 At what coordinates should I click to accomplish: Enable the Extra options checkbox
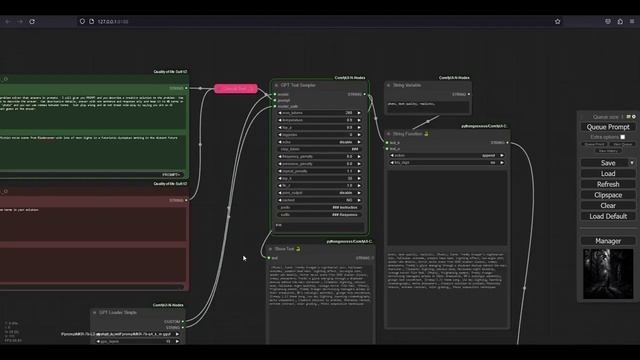tap(622, 137)
